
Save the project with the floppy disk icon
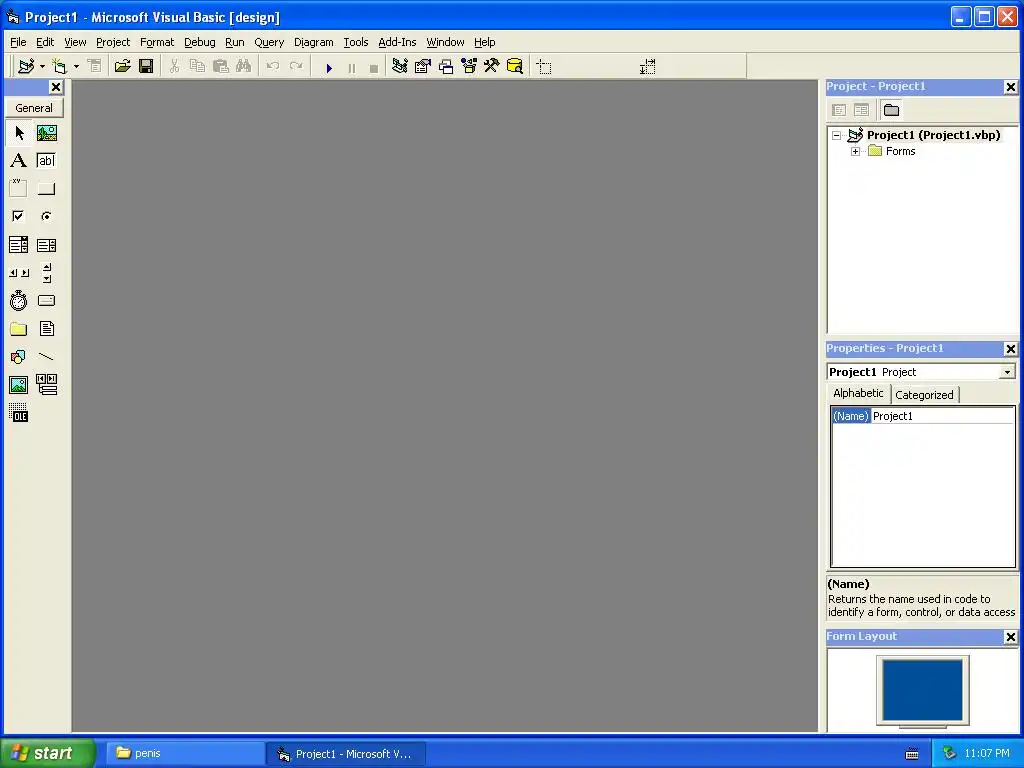[x=146, y=66]
